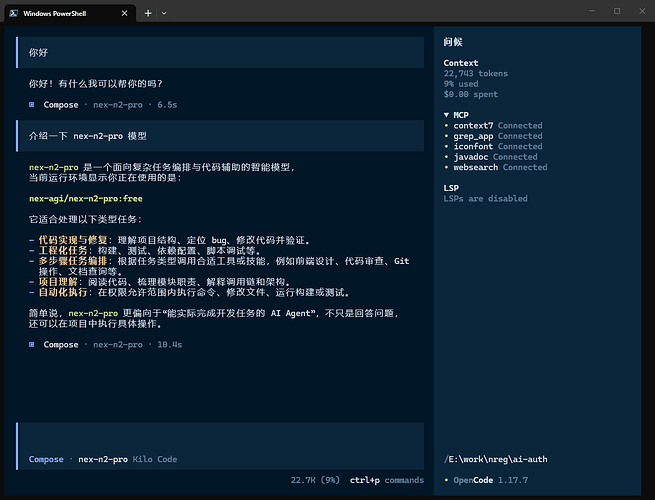
Task: Collapse the MCP section
Action: (456, 115)
